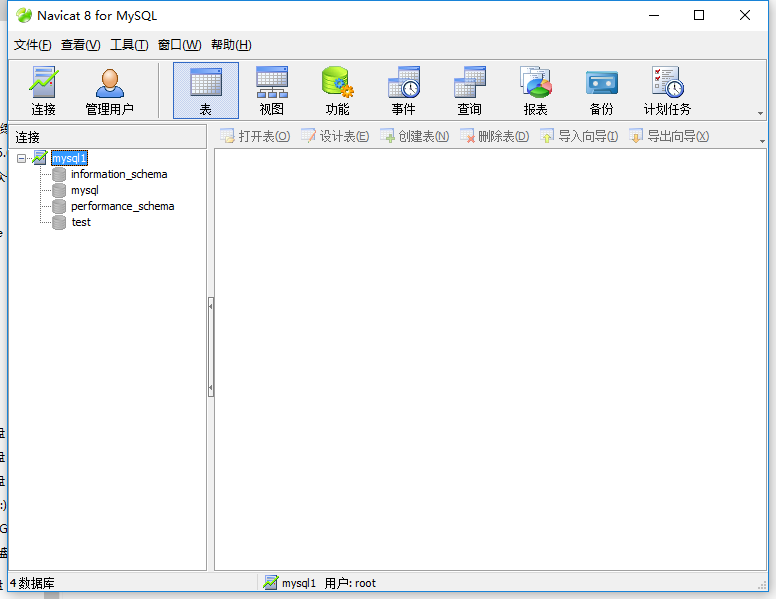Screen dimensions: 776x599
Task: Show 事件 (Event) objects
Action: click(x=403, y=91)
